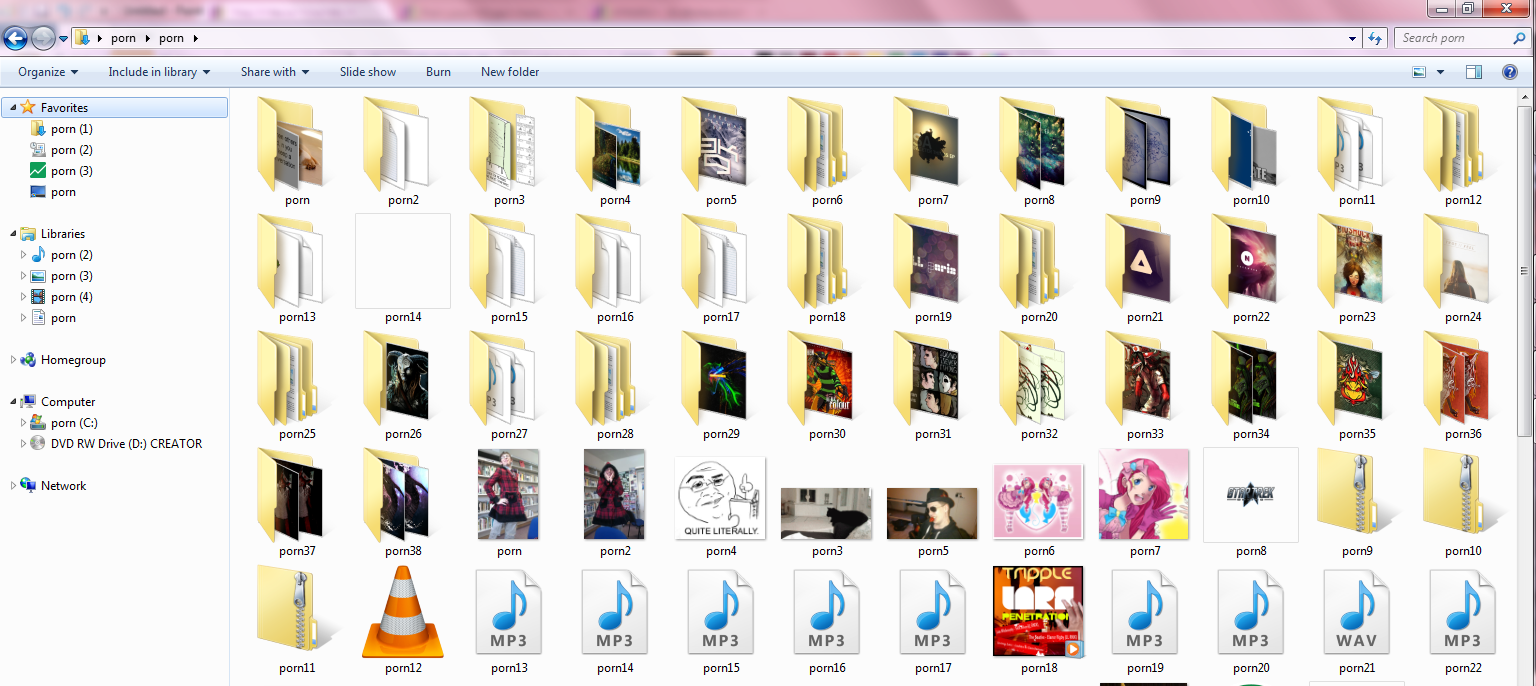Select the DVD RW Drive (D:) CREATOR

126,444
